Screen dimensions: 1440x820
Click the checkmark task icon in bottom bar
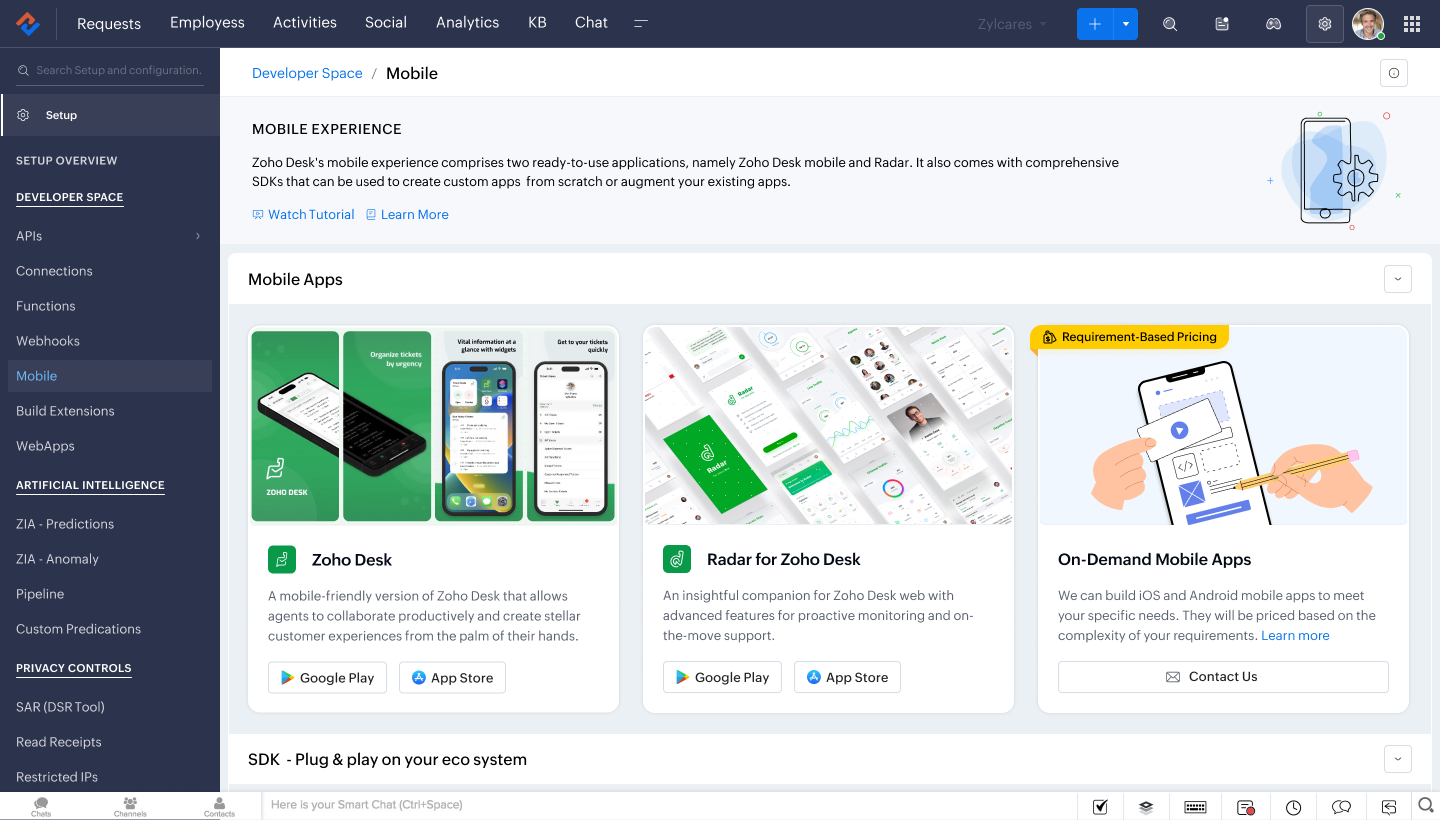click(1100, 806)
